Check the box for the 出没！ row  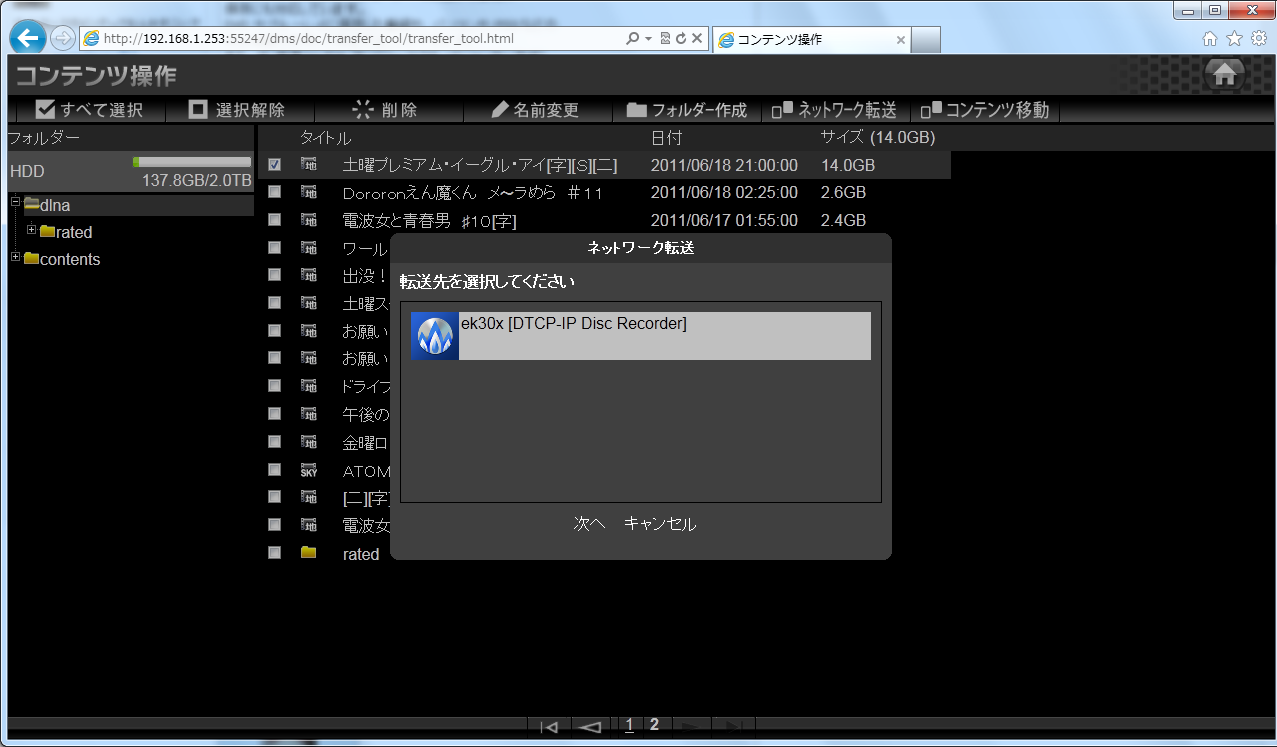point(274,275)
